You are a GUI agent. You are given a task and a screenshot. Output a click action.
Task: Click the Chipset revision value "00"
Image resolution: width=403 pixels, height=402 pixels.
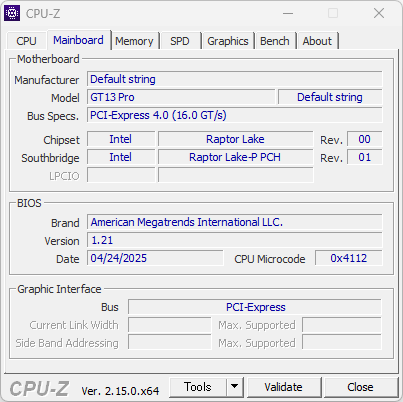click(x=365, y=139)
